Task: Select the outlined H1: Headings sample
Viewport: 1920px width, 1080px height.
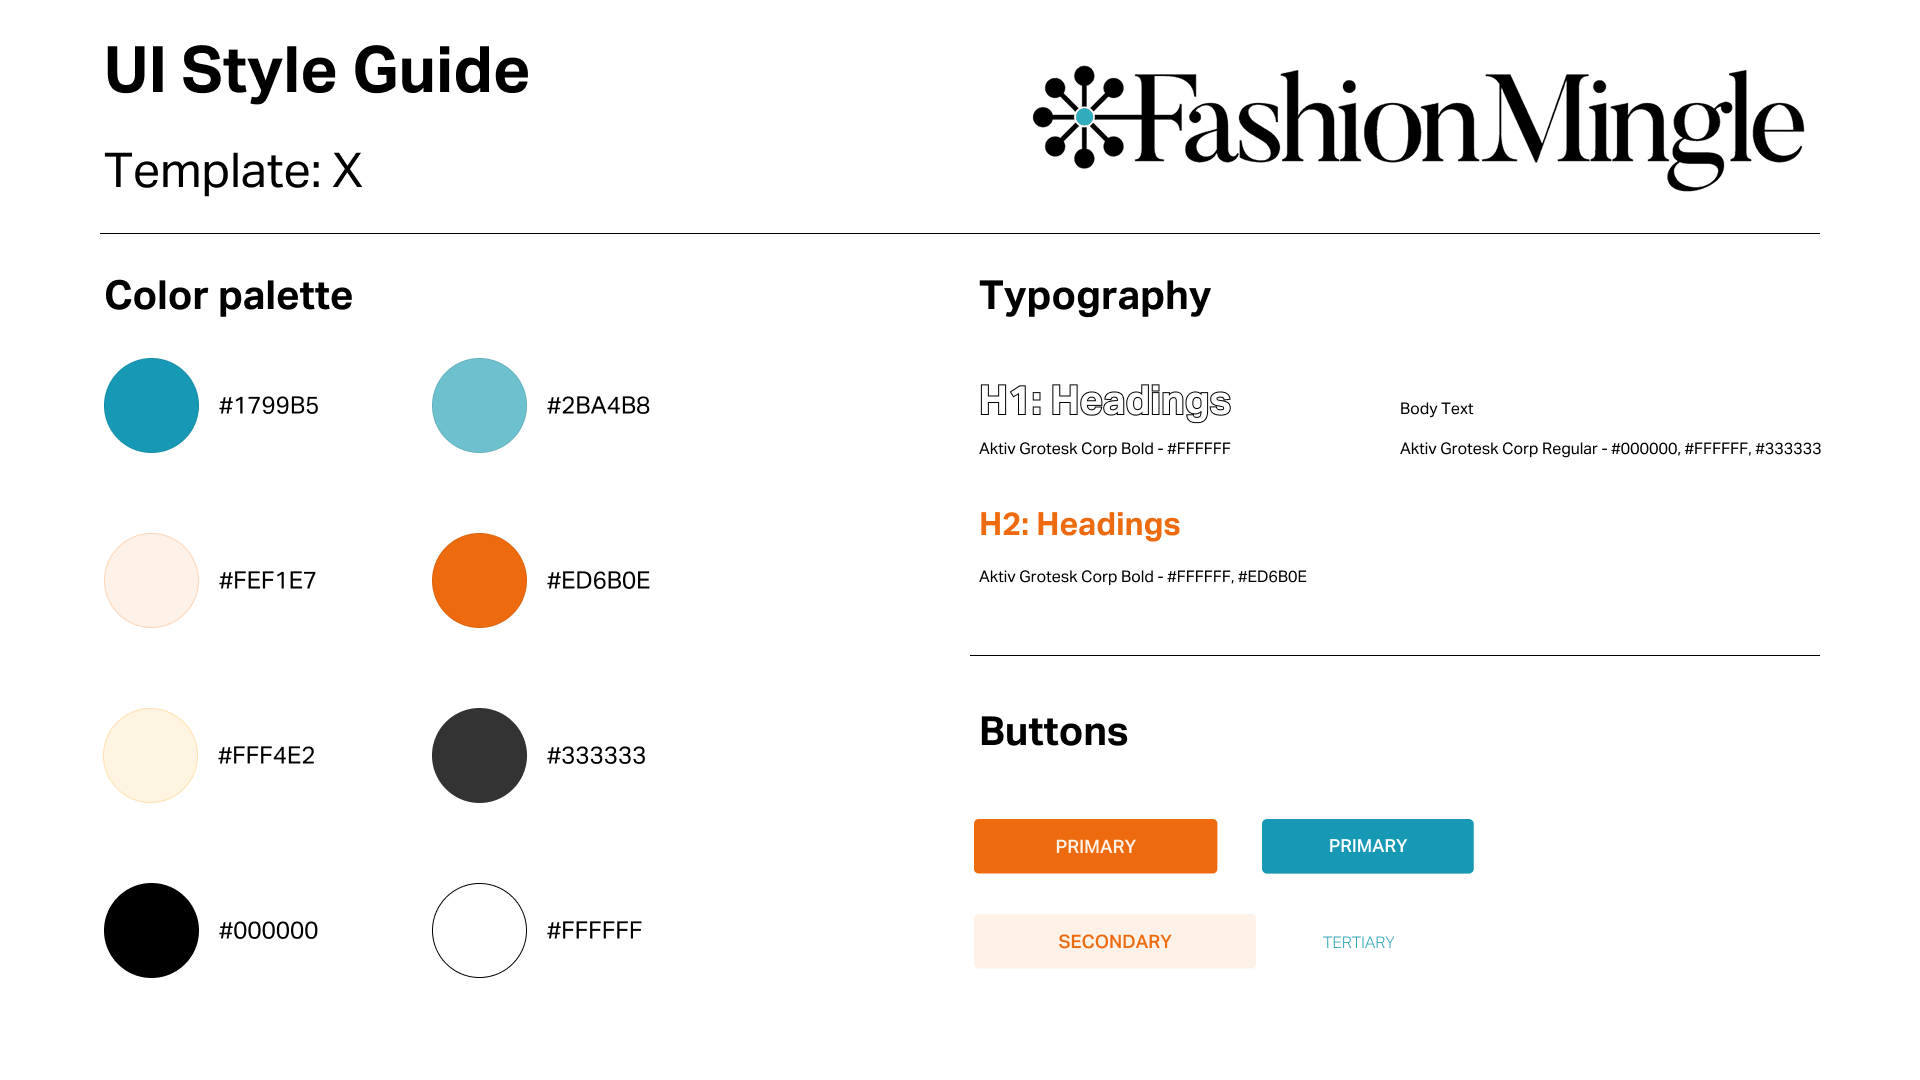Action: tap(1105, 402)
